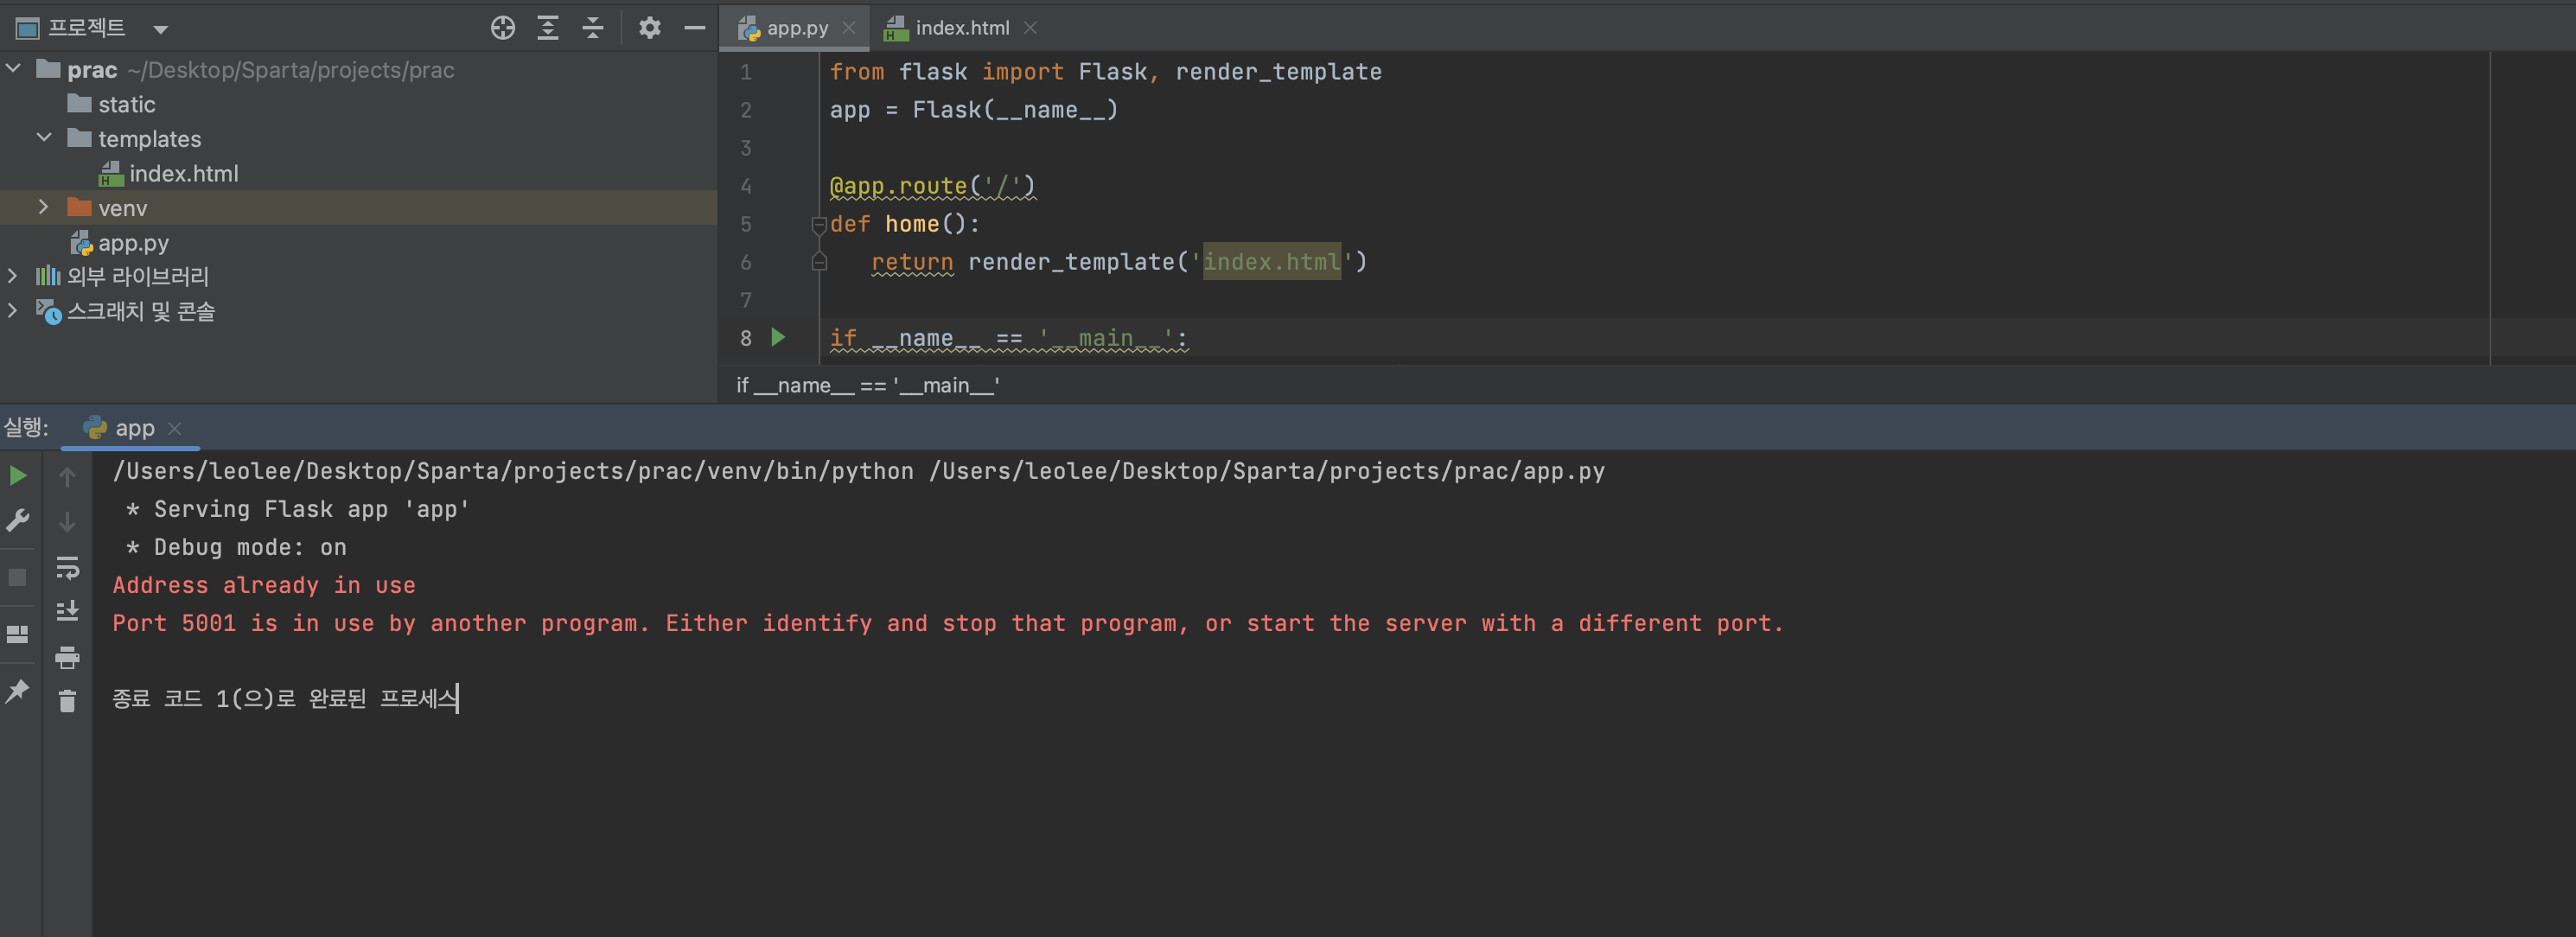This screenshot has width=2576, height=937.
Task: Click the 'Address already in use' error line
Action: pos(264,585)
